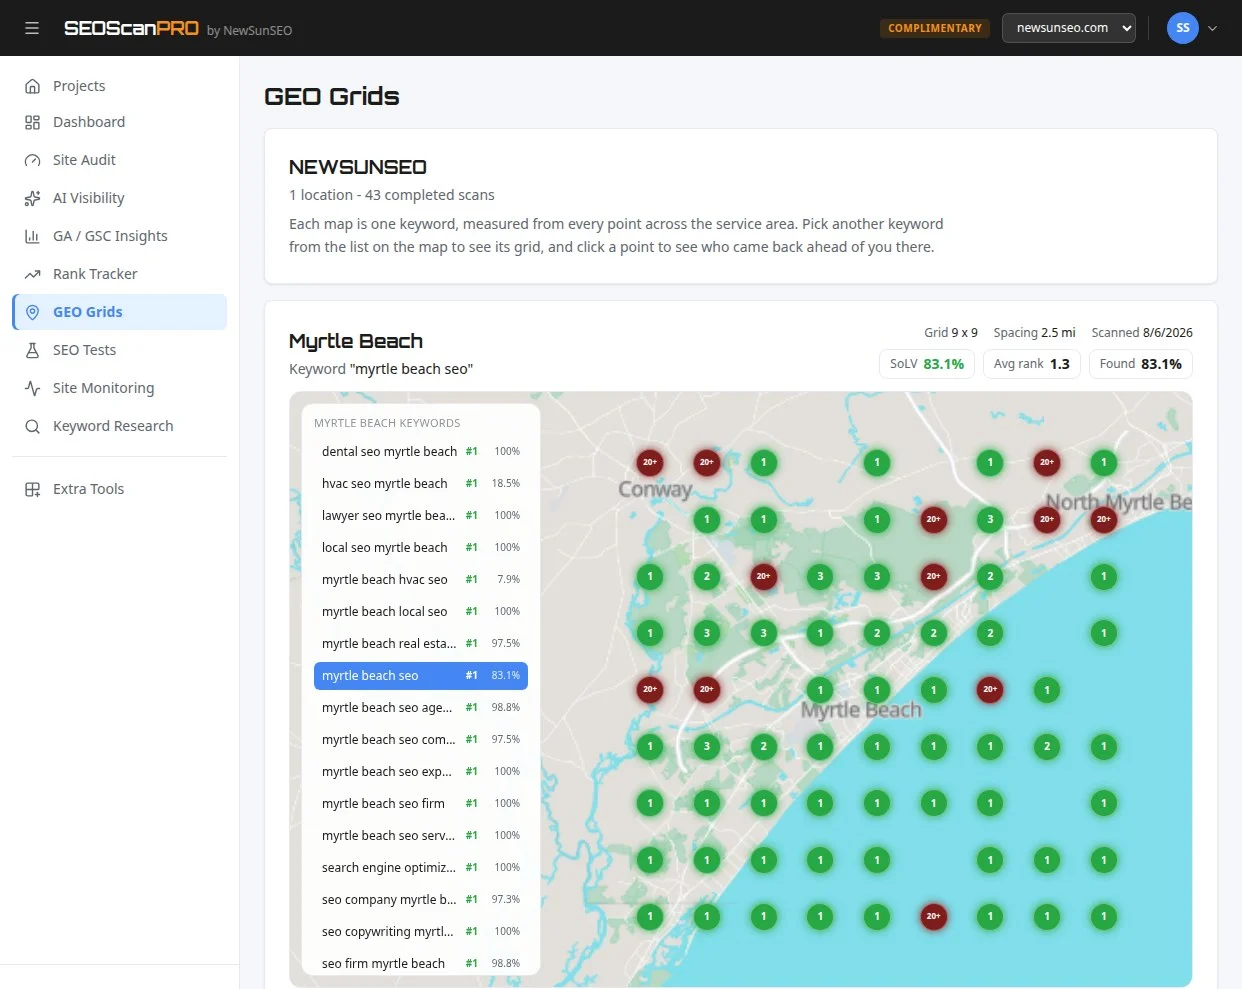Click the Rank Tracker trend icon
Screen dimensions: 1242x989
(x=32, y=274)
